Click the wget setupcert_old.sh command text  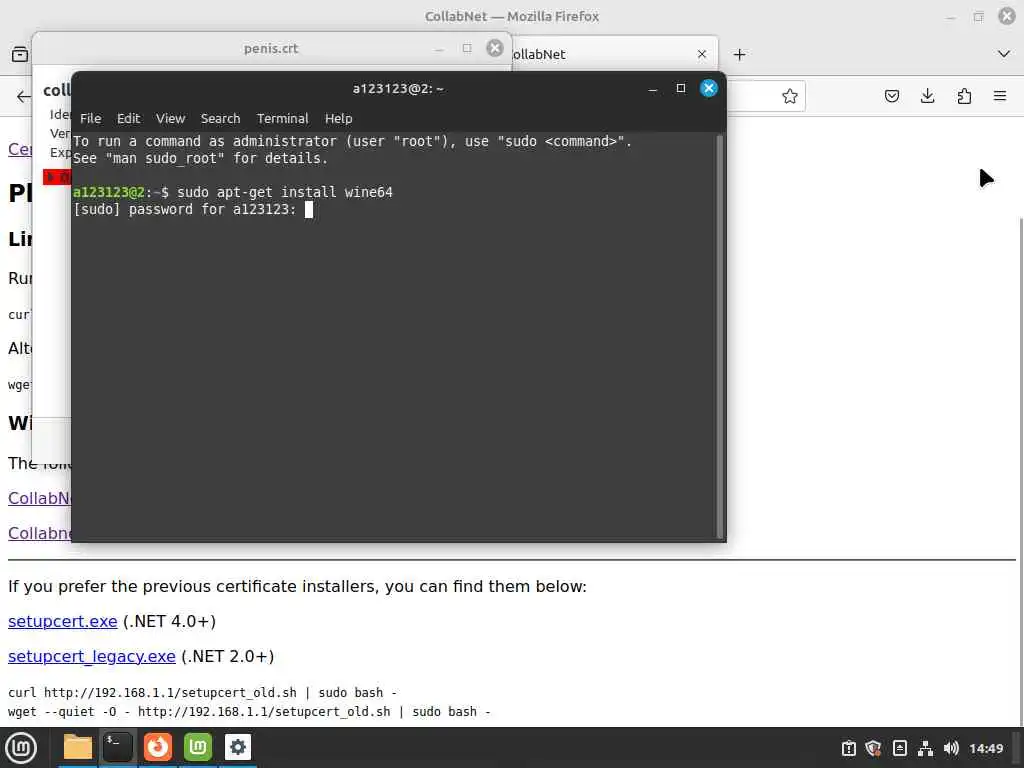(249, 712)
